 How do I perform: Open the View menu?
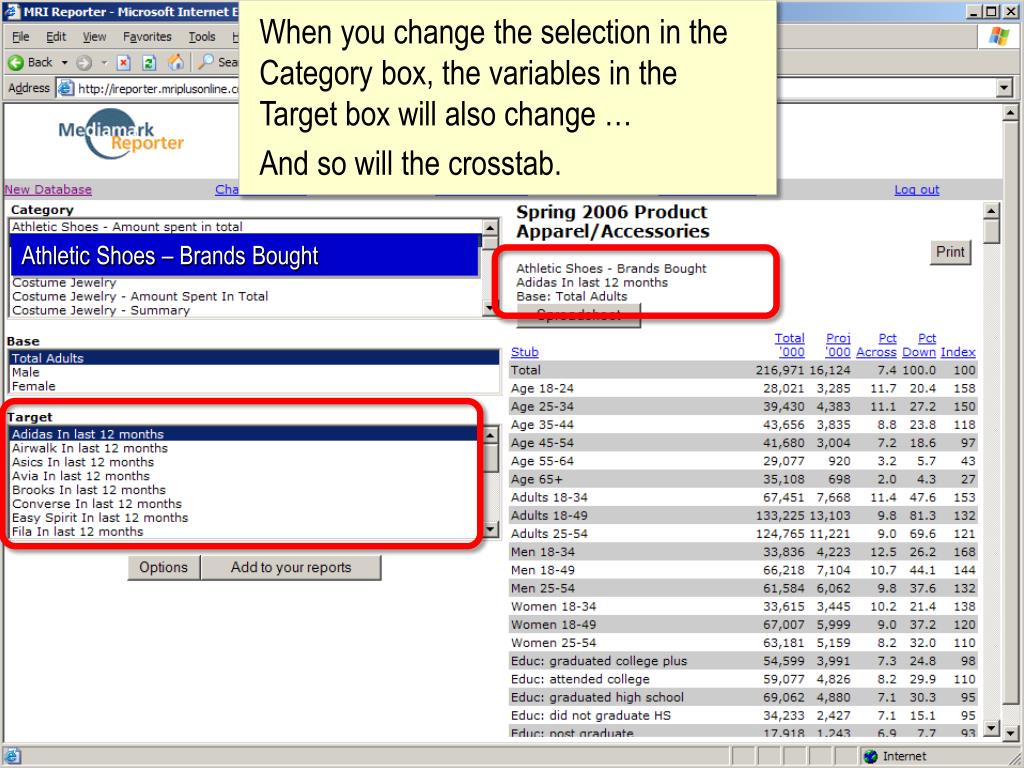[94, 37]
